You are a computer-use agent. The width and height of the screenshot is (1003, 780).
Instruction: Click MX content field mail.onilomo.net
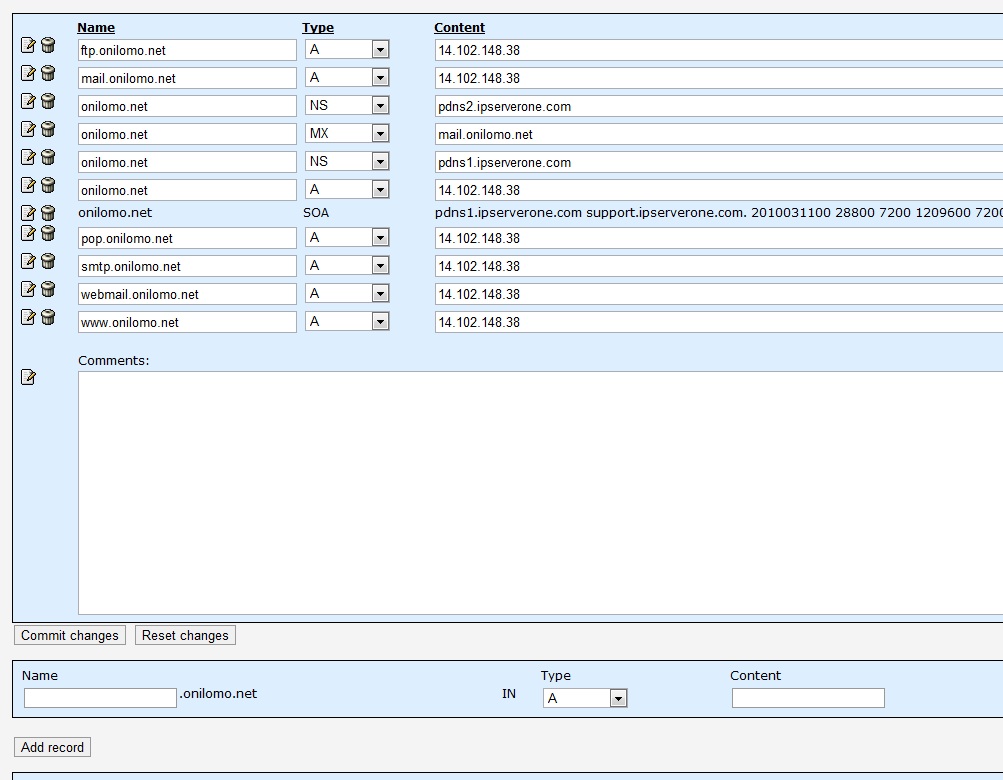719,134
